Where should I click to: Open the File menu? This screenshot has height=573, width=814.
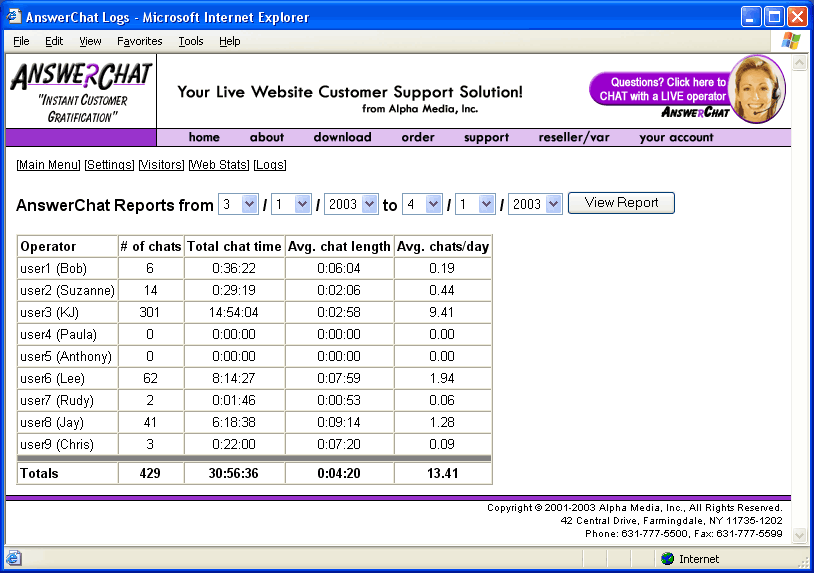21,41
